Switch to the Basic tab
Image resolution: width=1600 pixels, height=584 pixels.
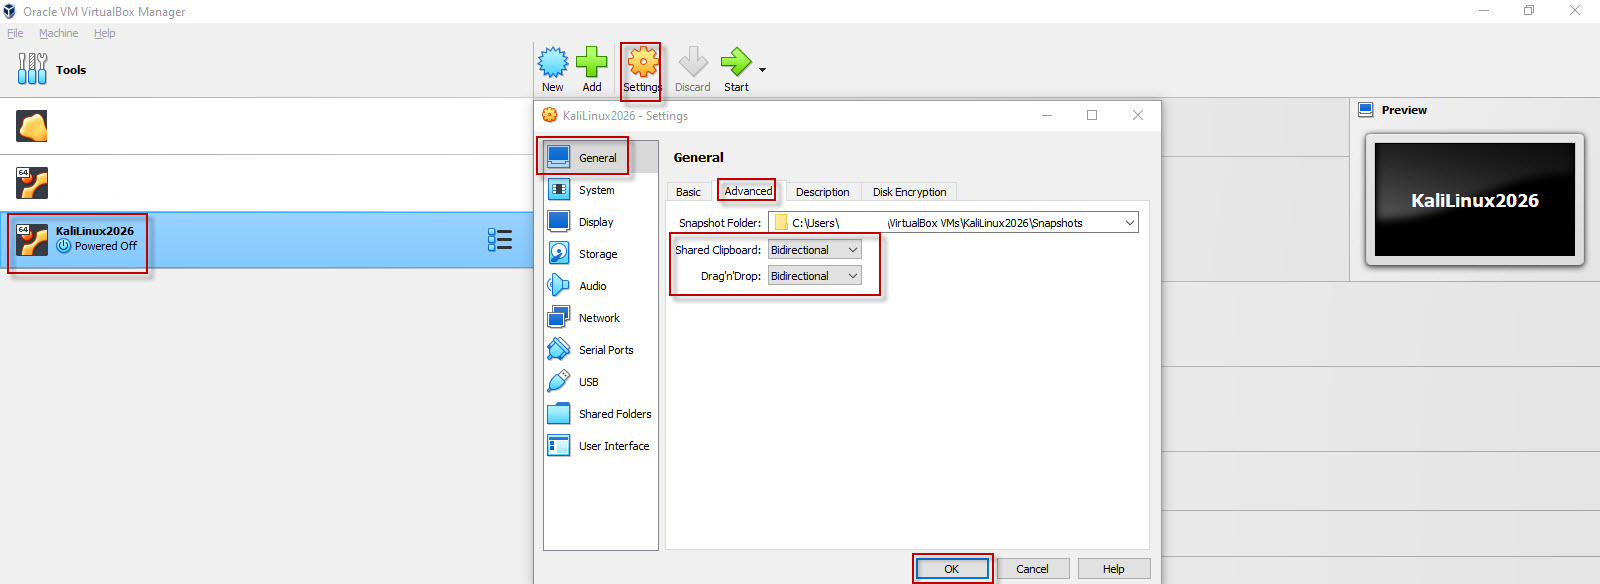688,192
